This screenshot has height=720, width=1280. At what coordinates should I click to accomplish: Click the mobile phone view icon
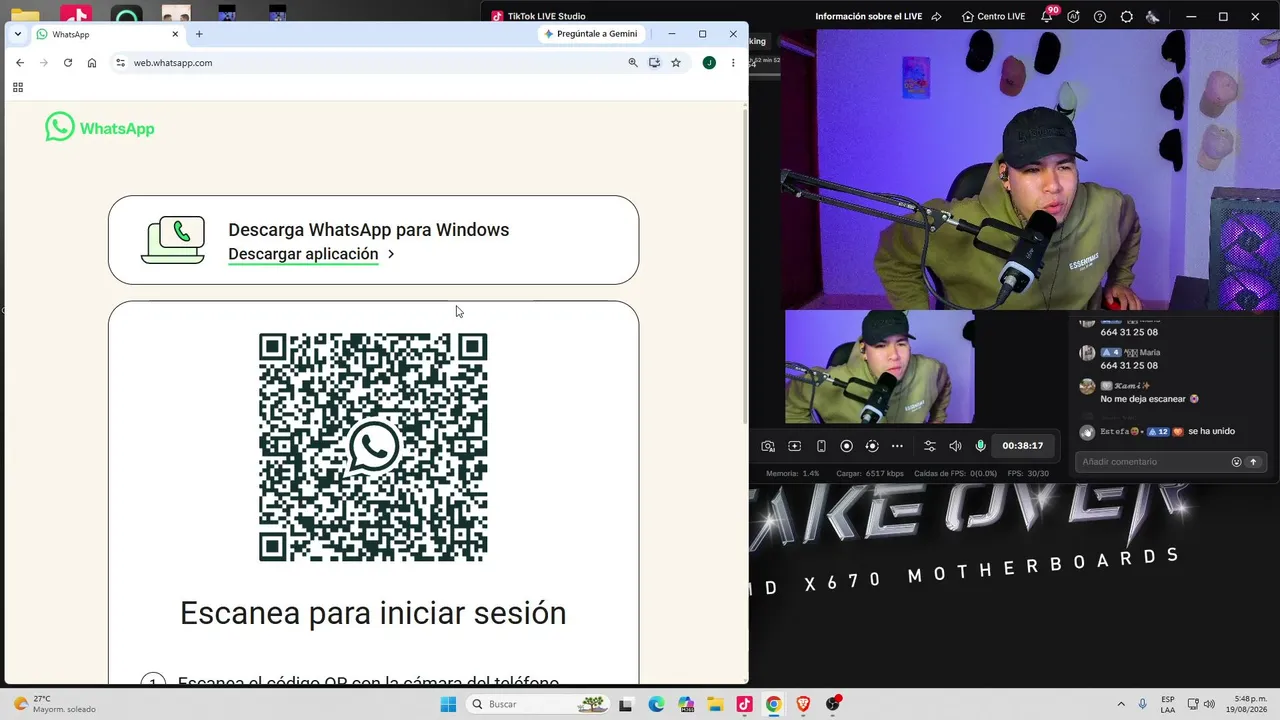click(821, 446)
